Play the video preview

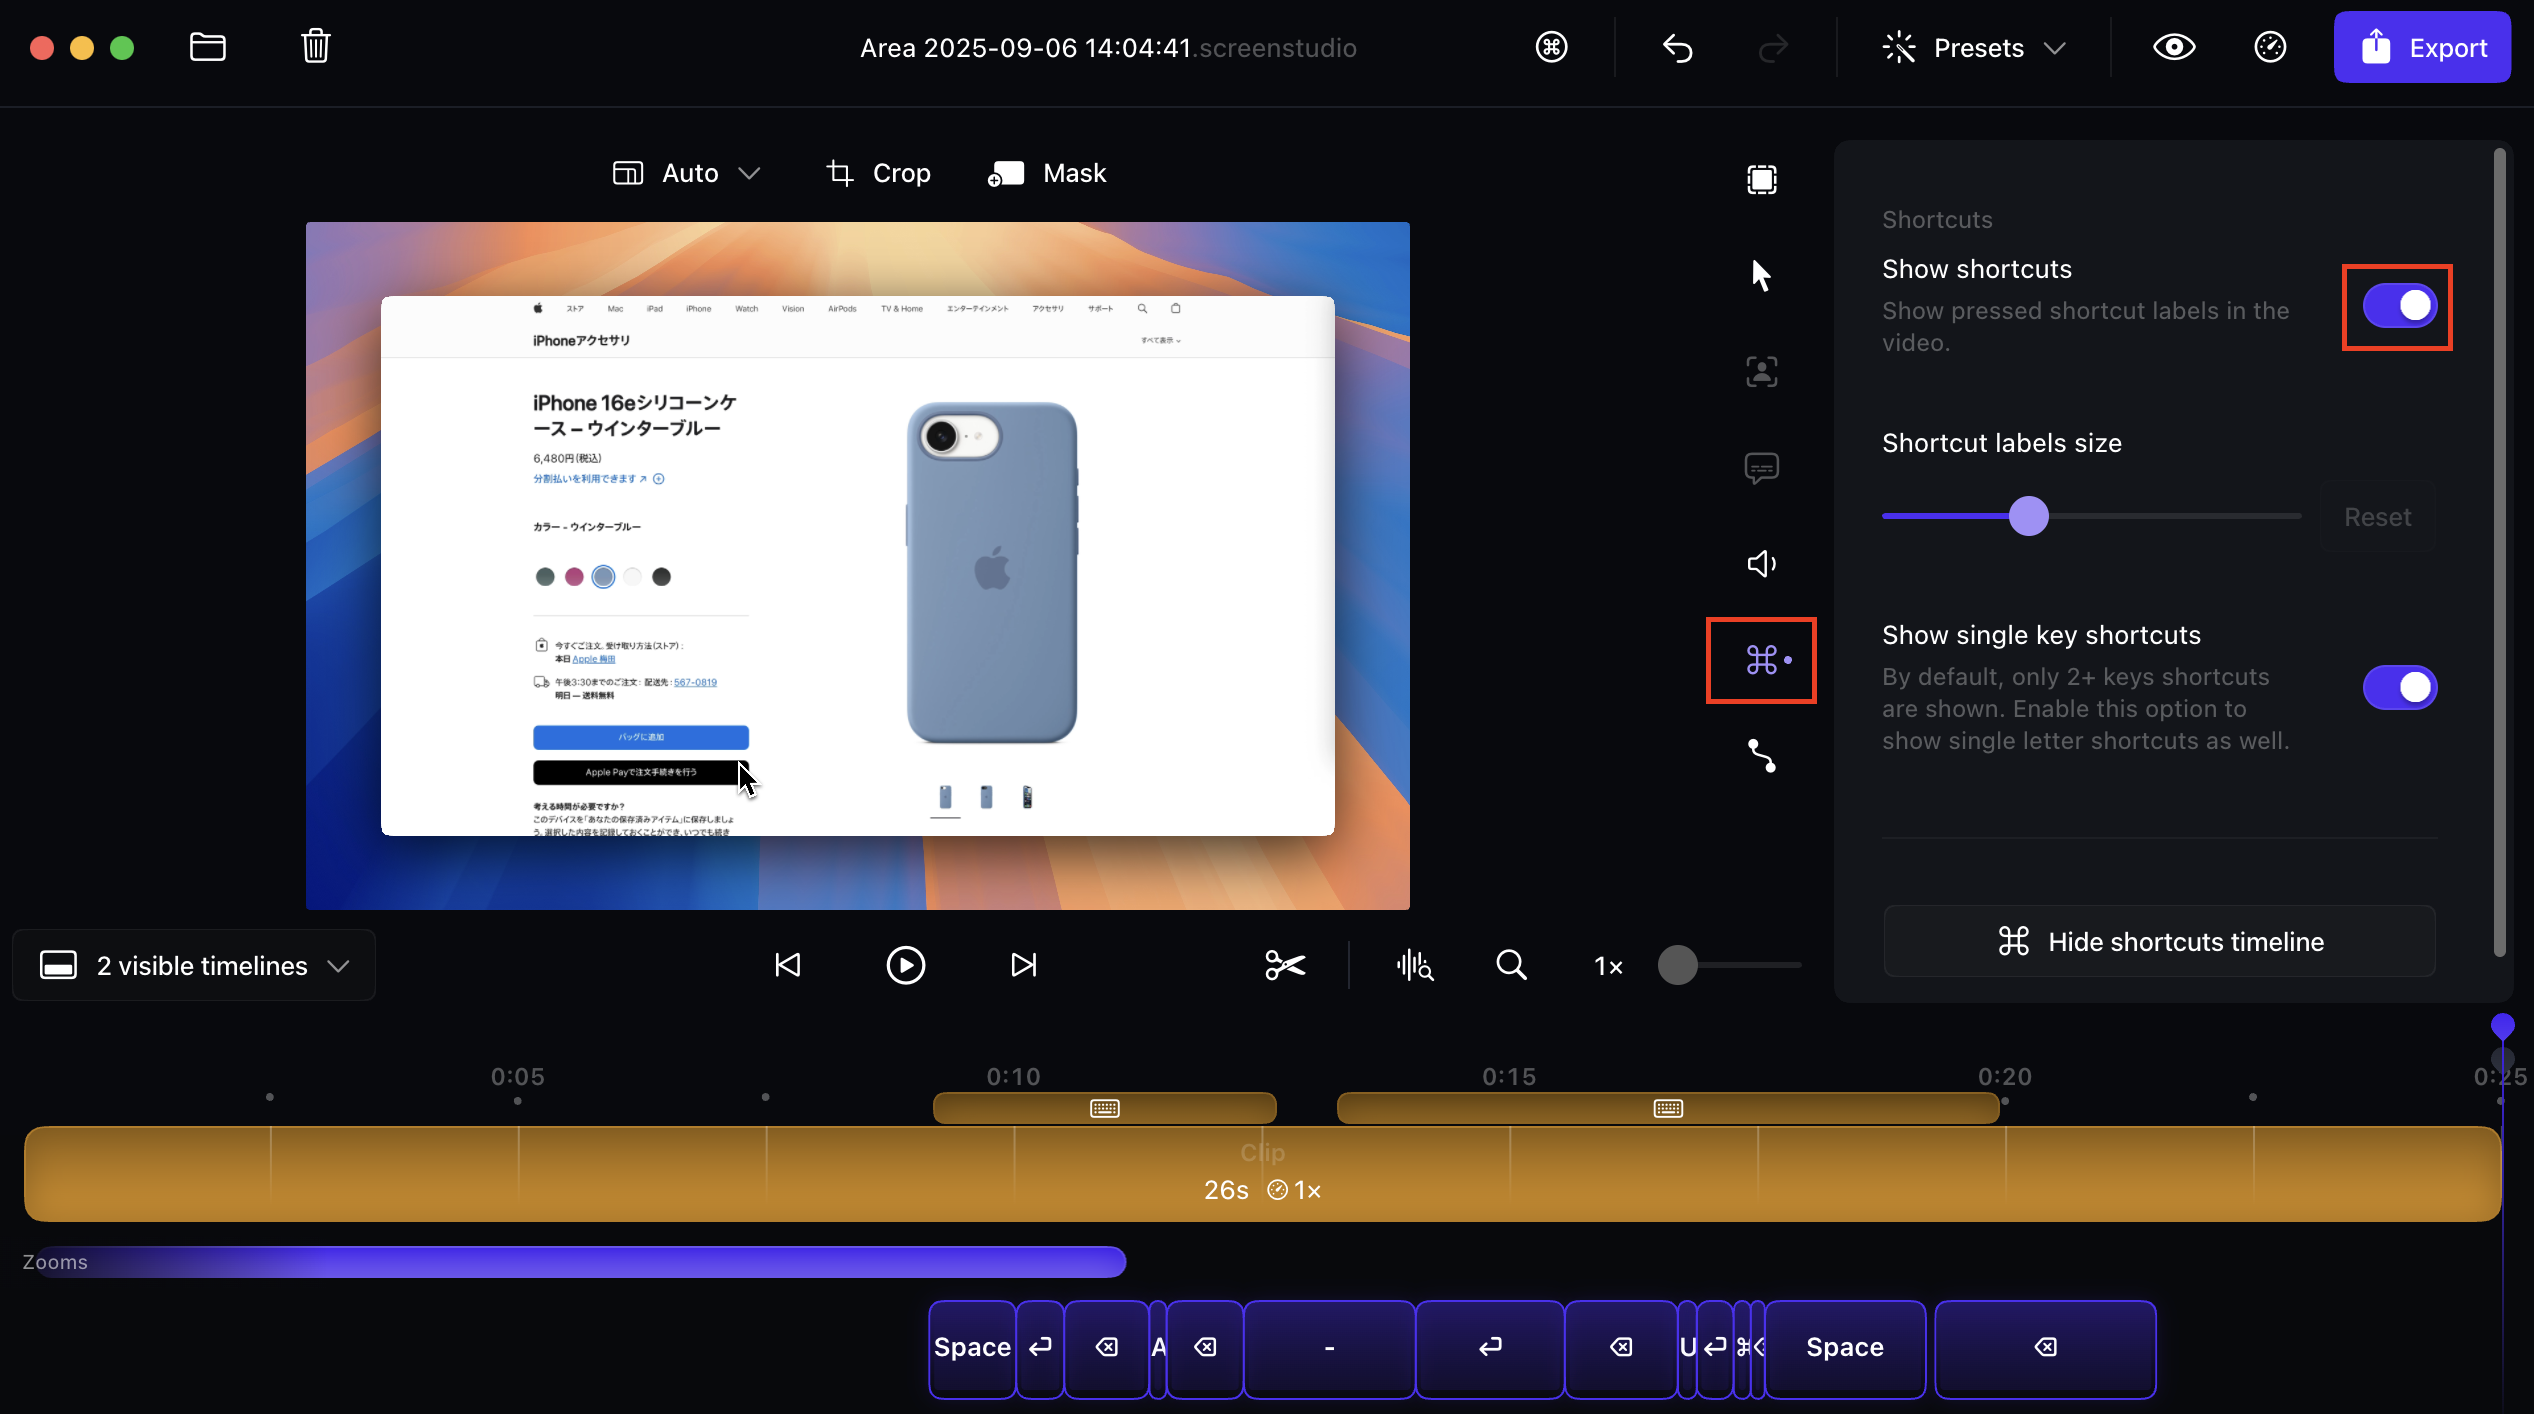coord(905,965)
